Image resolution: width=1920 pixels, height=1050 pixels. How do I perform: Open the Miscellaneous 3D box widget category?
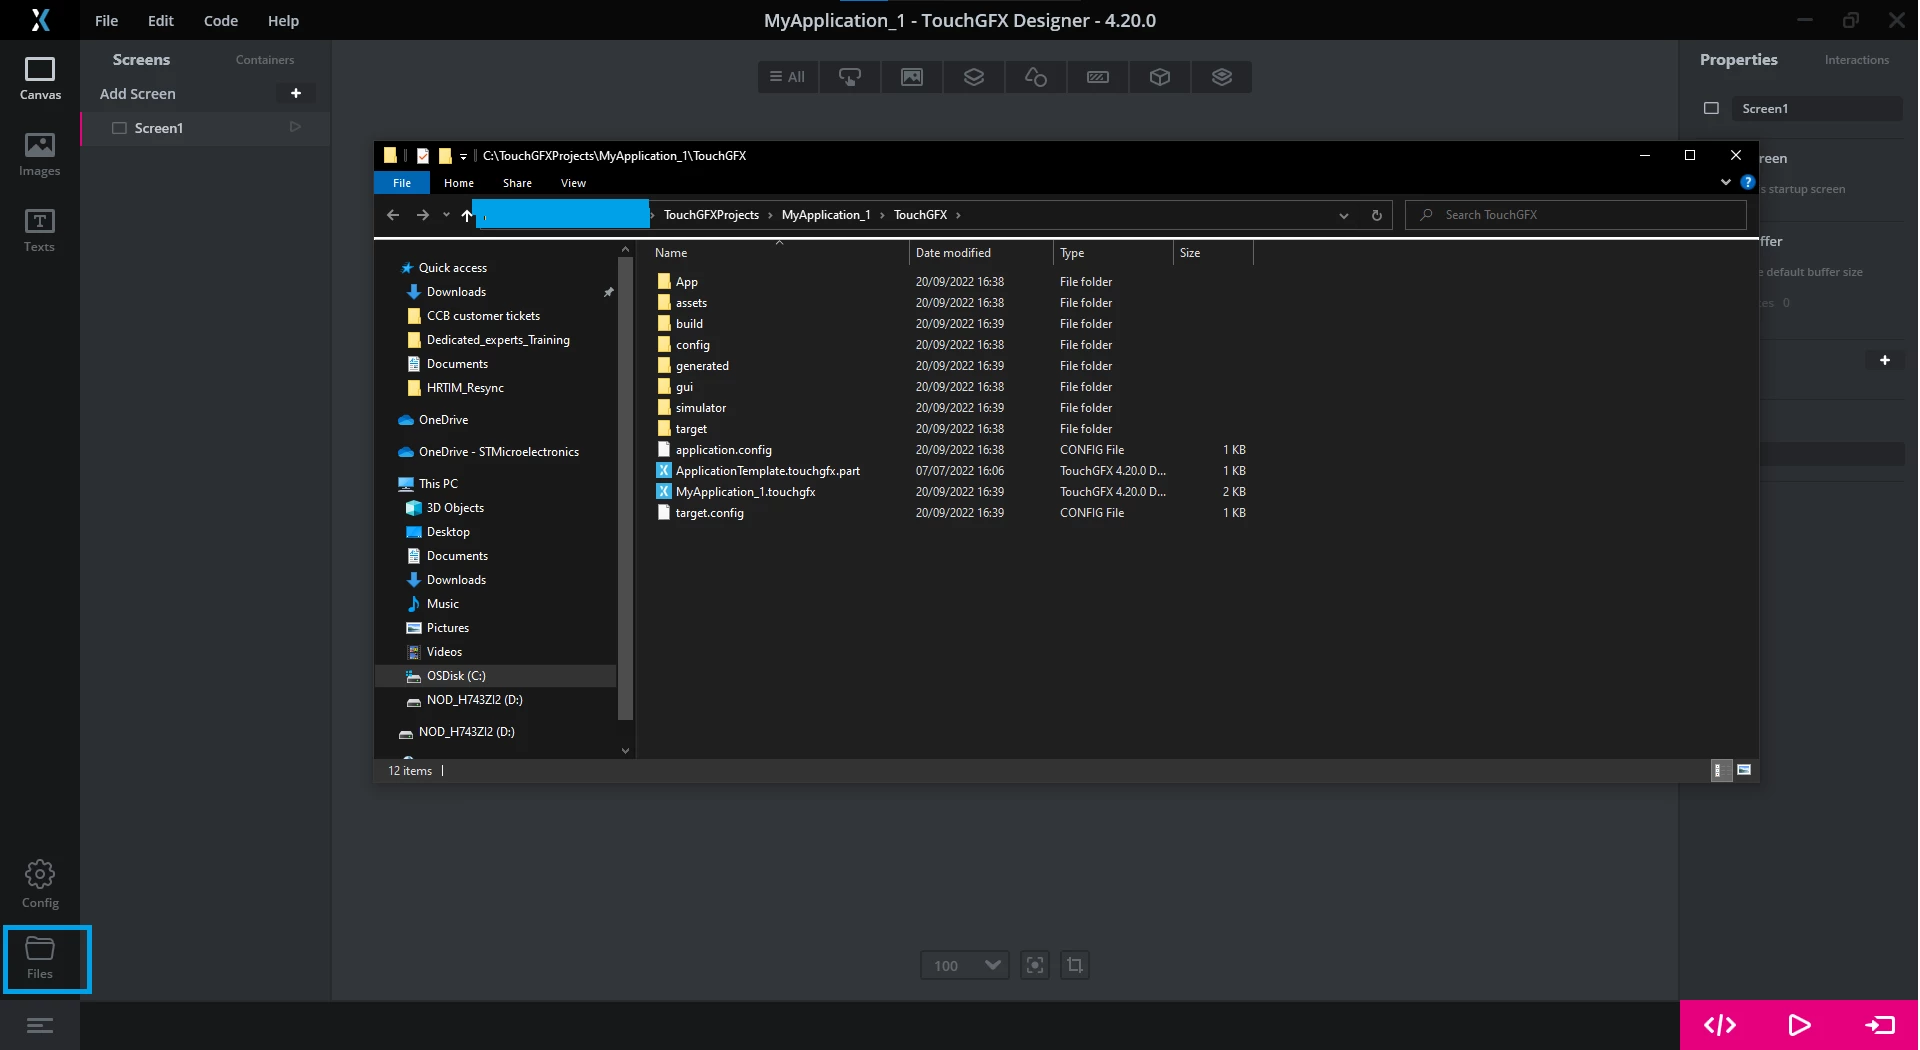[1160, 77]
